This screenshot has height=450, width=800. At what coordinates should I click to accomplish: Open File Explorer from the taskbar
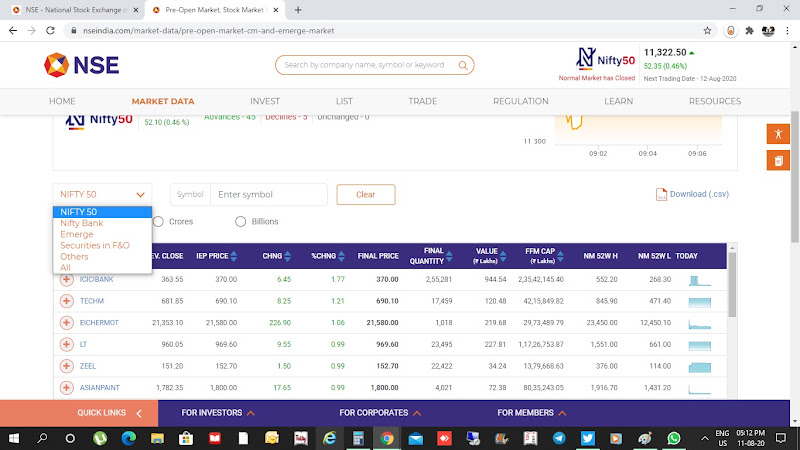[157, 438]
